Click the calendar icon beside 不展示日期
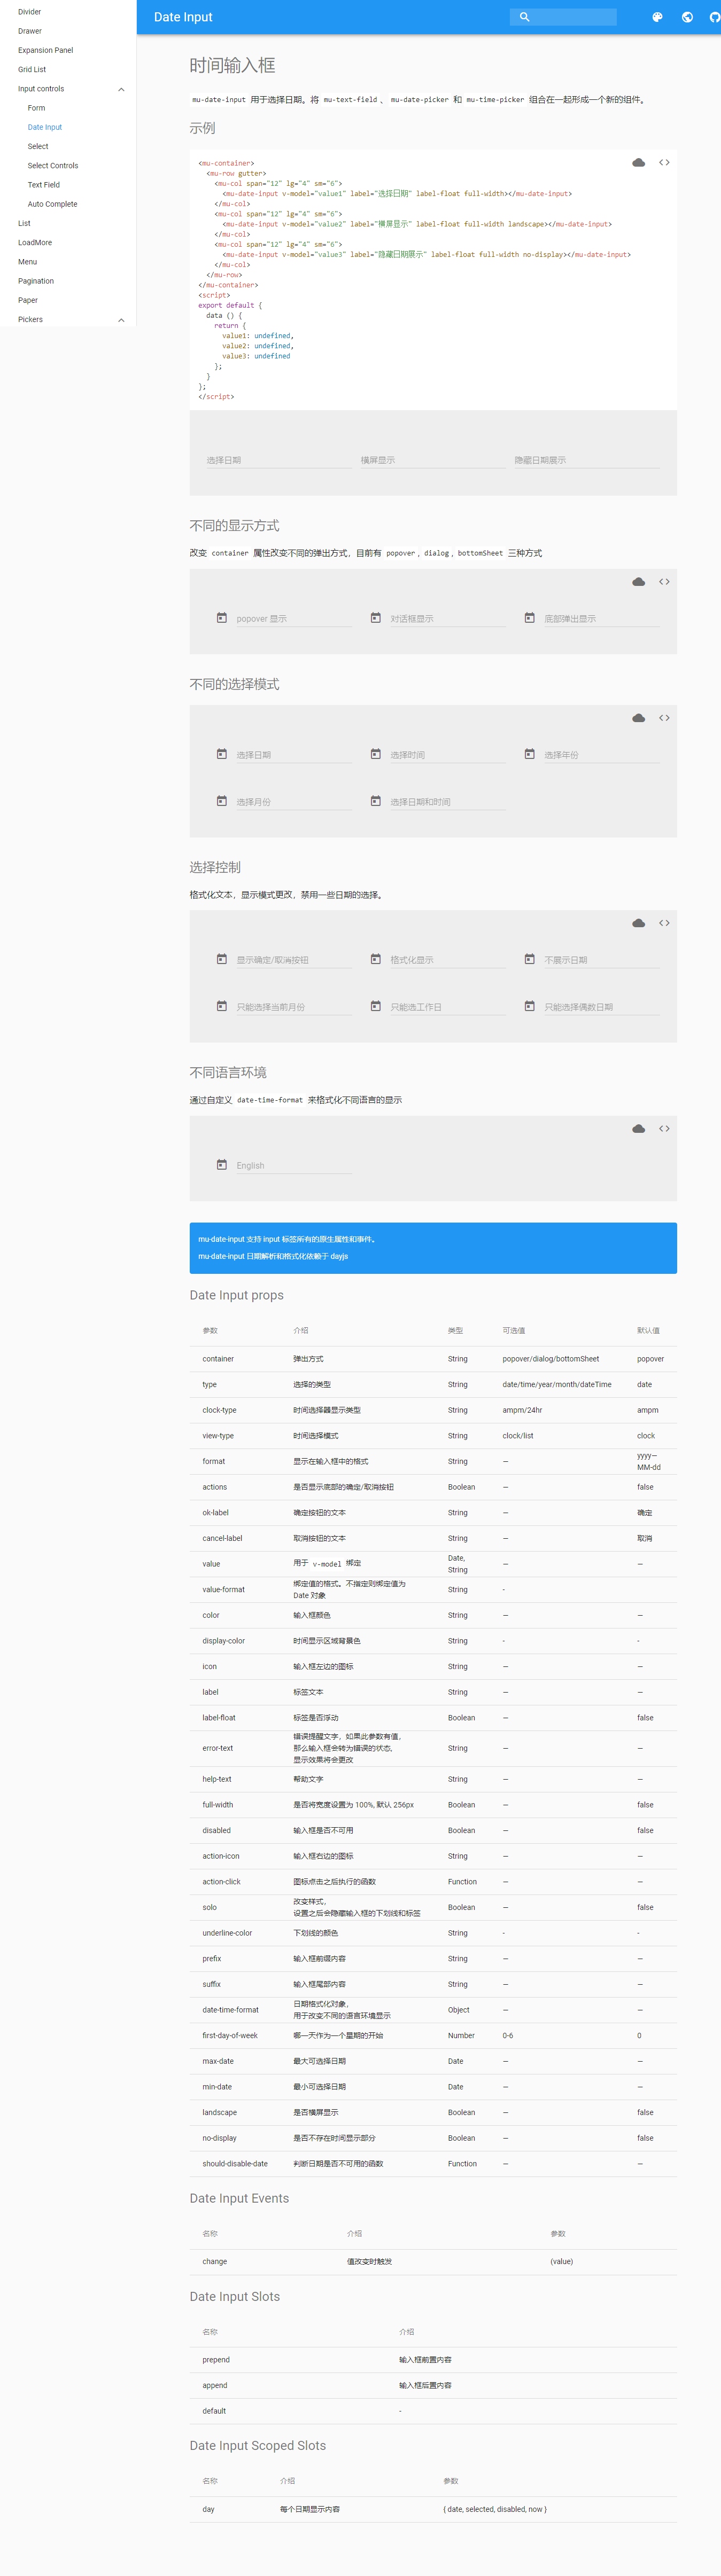Viewport: 721px width, 2576px height. coord(530,959)
